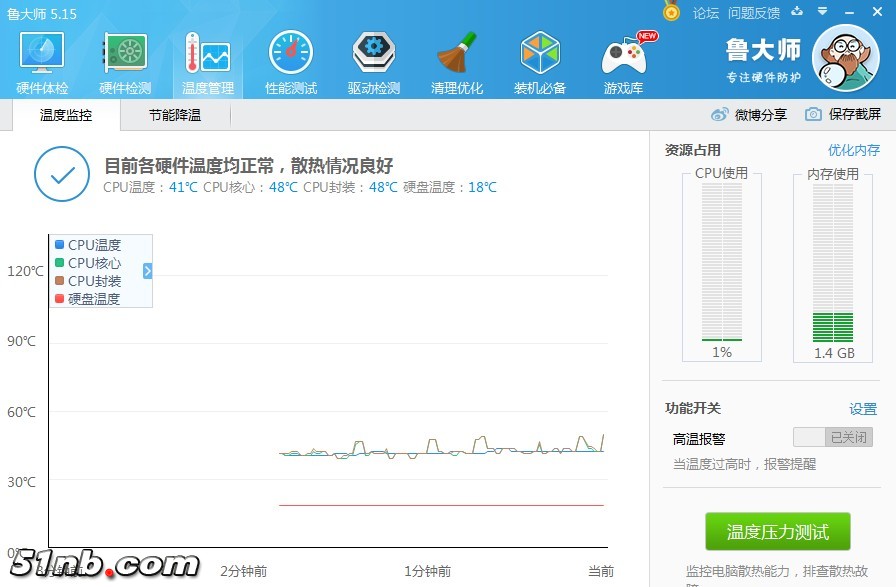Screen dimensions: 896x587
Task: Open the title bar dropdown menu arrow
Action: pos(822,12)
